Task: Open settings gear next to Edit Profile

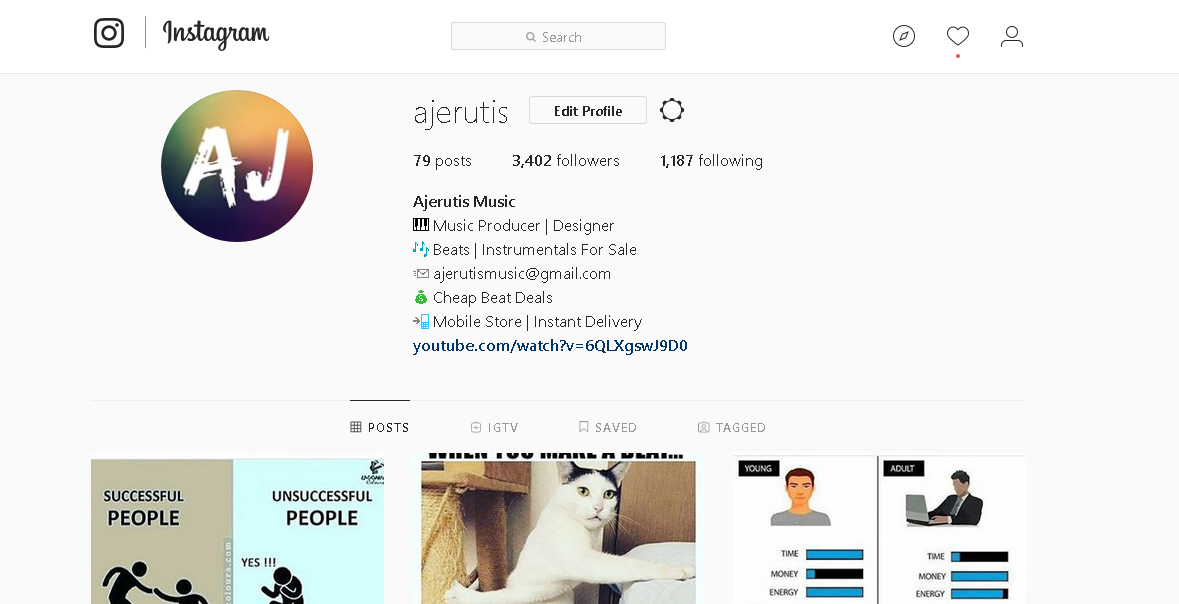Action: tap(671, 111)
